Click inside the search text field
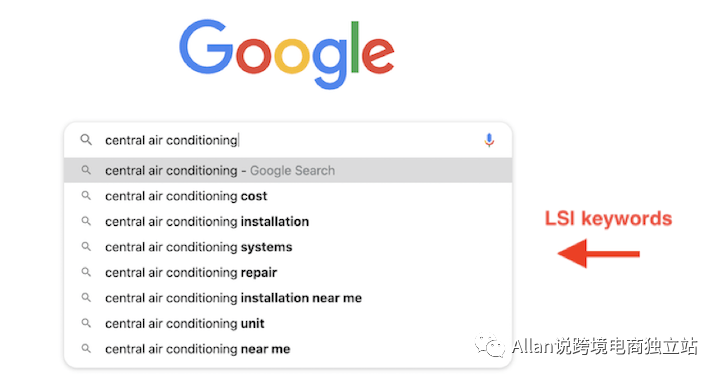The image size is (721, 379). [x=290, y=140]
